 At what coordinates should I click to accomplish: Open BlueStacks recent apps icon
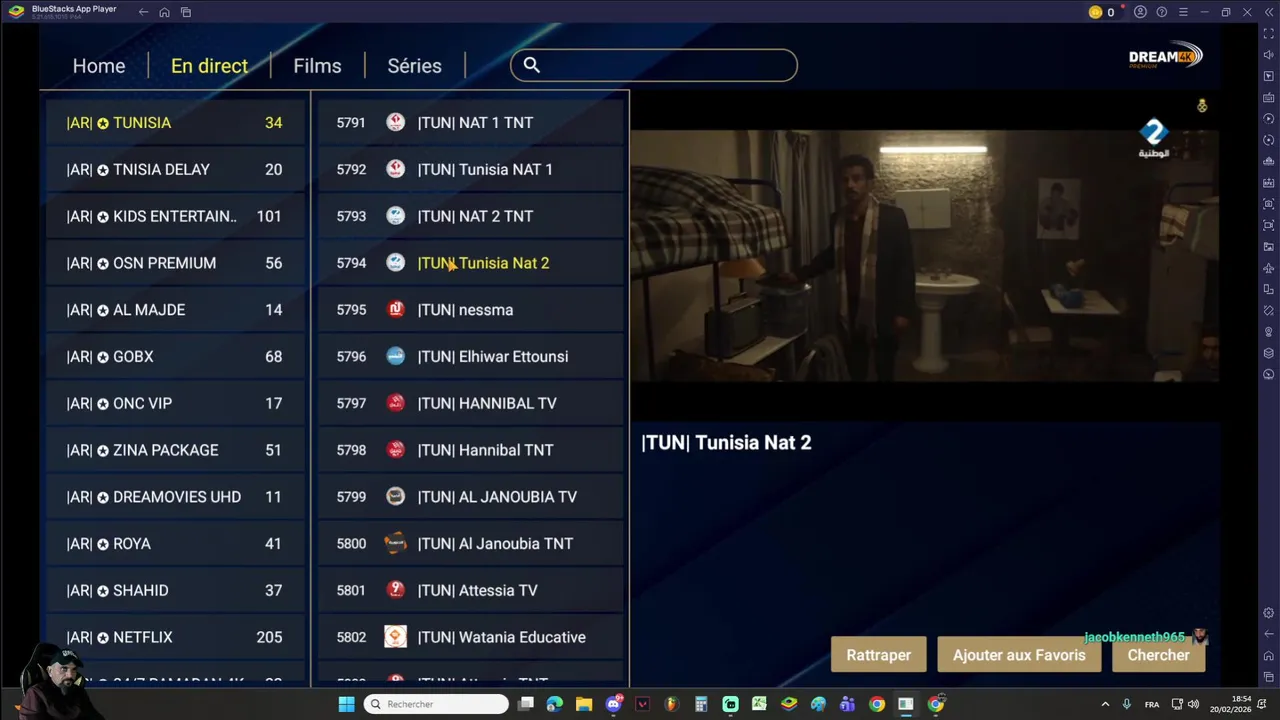(x=186, y=12)
